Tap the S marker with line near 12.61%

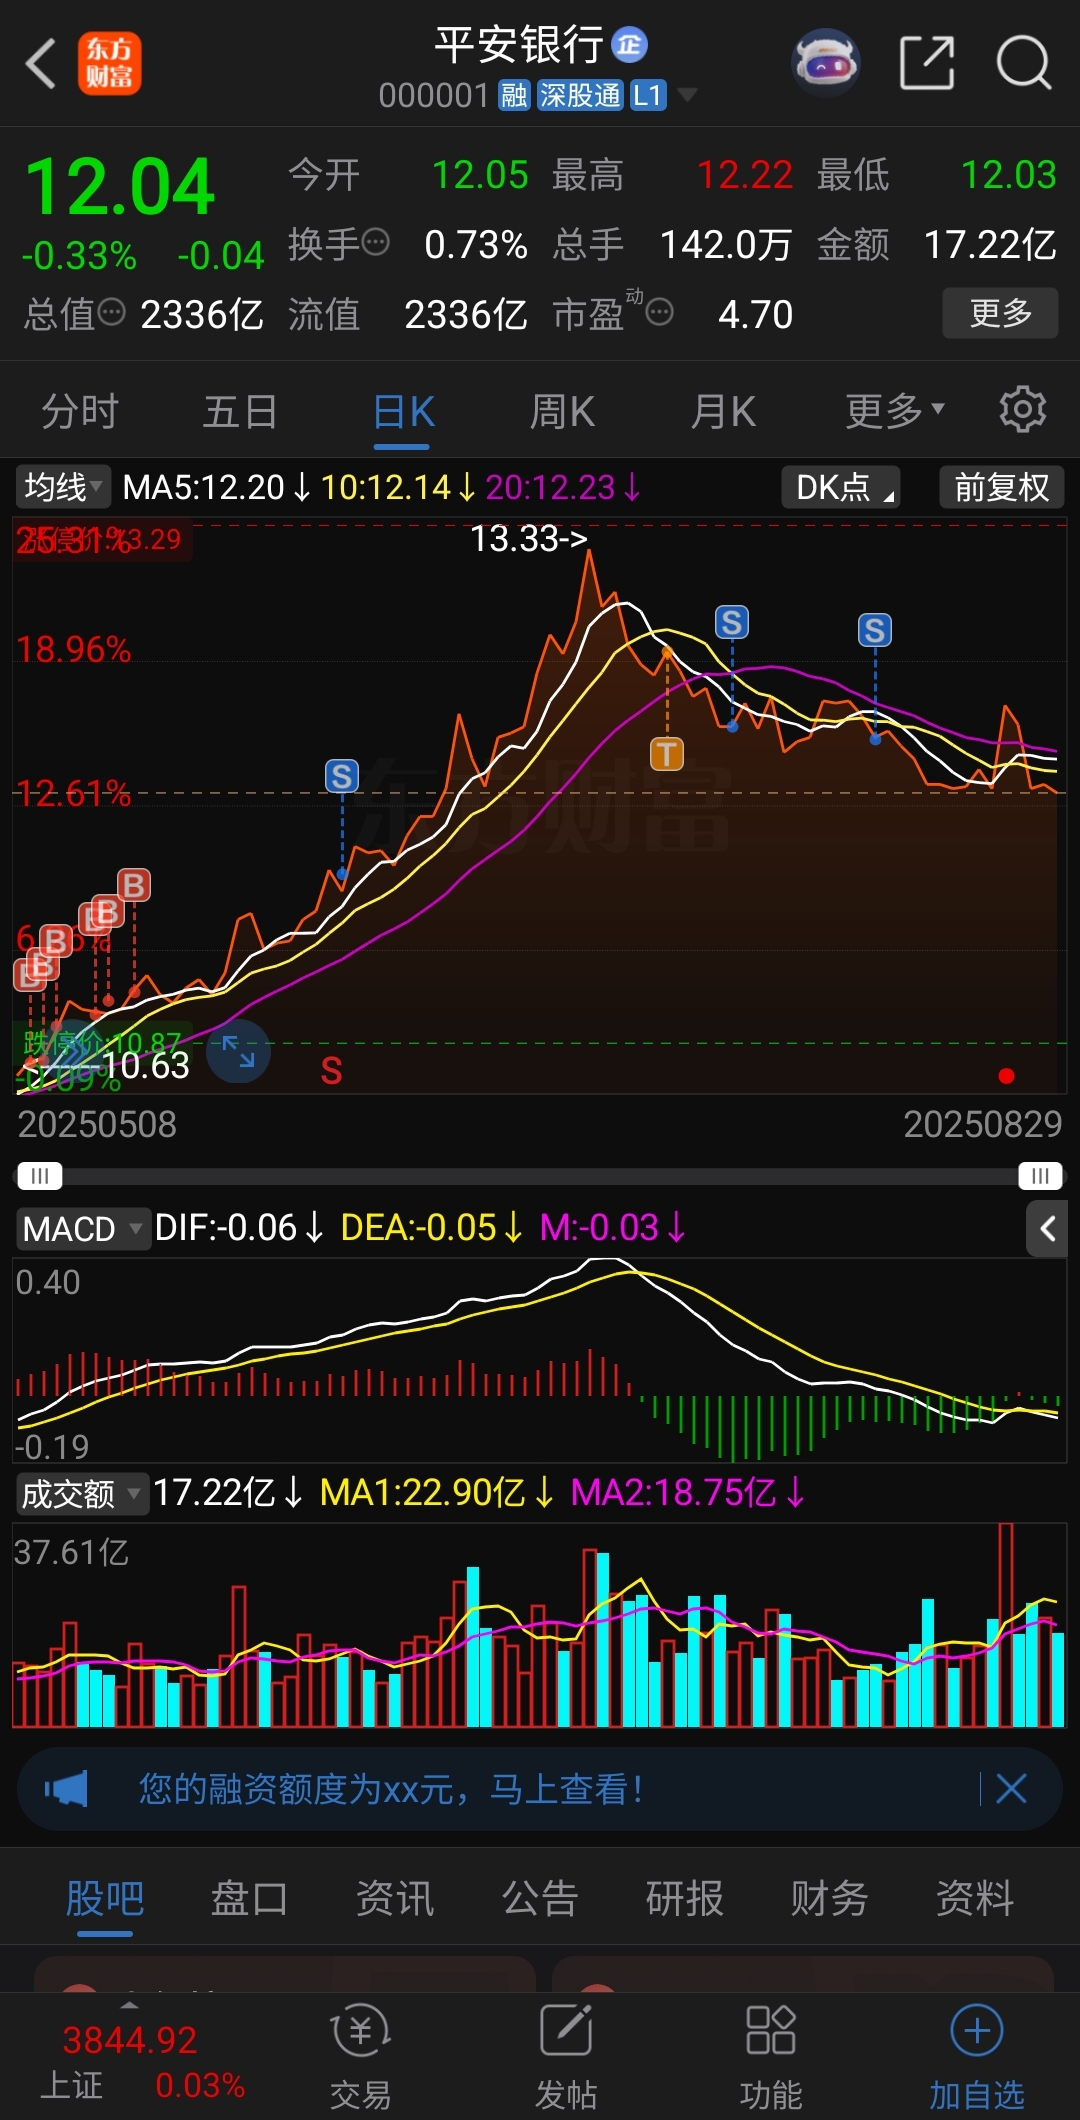[342, 776]
